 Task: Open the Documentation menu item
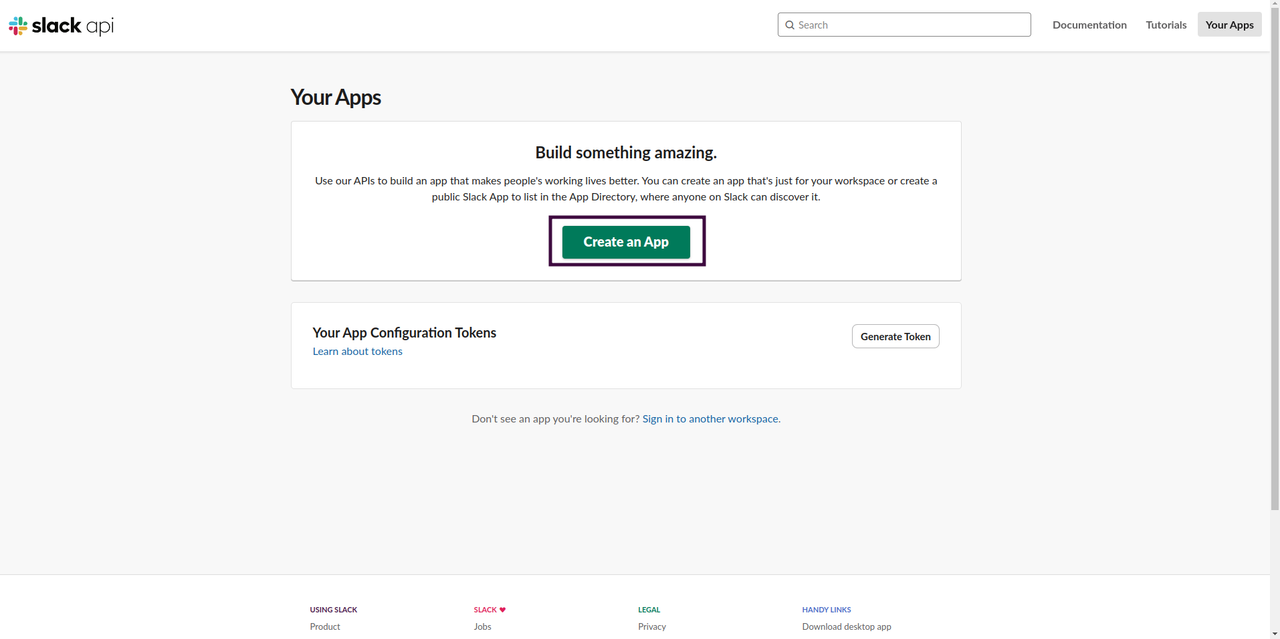(x=1089, y=25)
